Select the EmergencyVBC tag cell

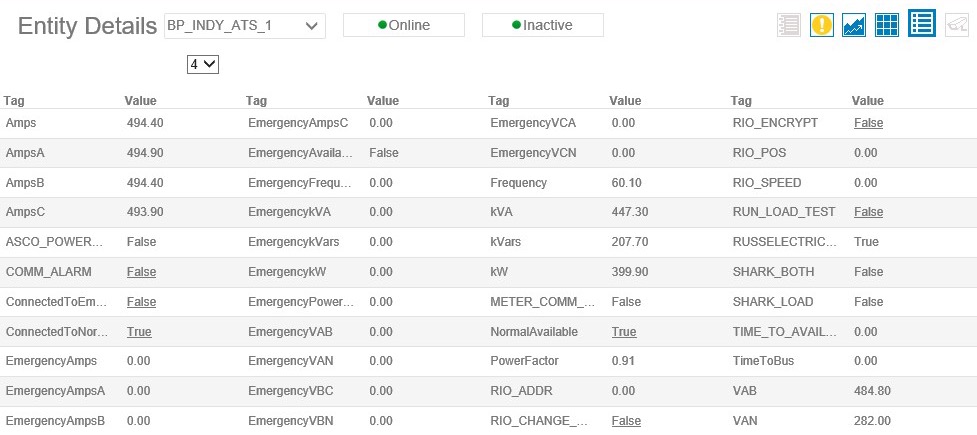click(290, 391)
